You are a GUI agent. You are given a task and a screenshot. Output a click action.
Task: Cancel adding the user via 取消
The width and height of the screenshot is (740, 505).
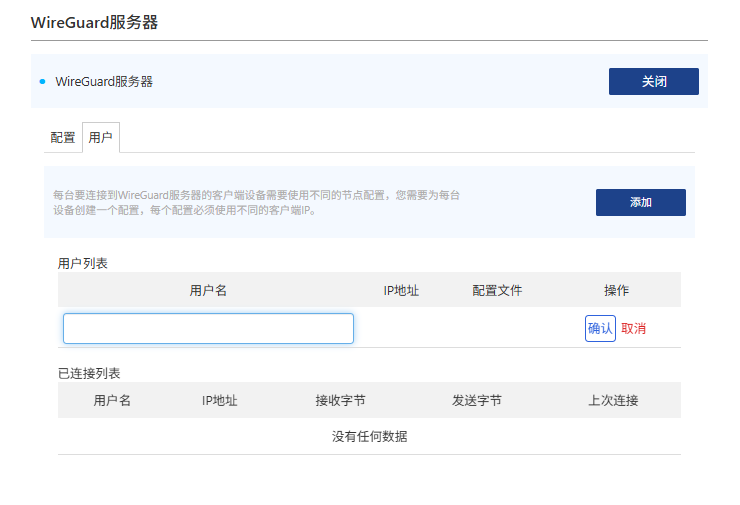click(634, 328)
